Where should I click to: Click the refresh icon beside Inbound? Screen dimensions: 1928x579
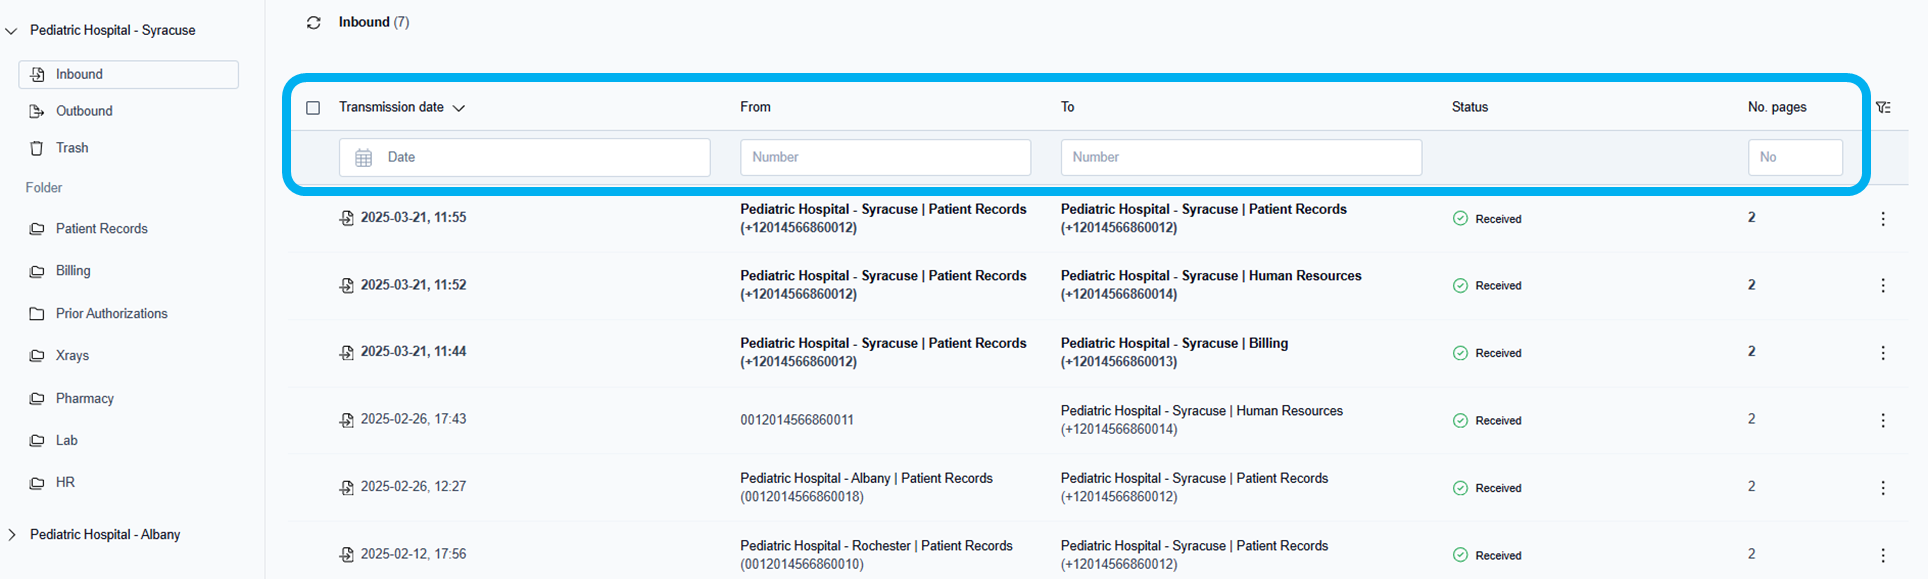point(313,22)
